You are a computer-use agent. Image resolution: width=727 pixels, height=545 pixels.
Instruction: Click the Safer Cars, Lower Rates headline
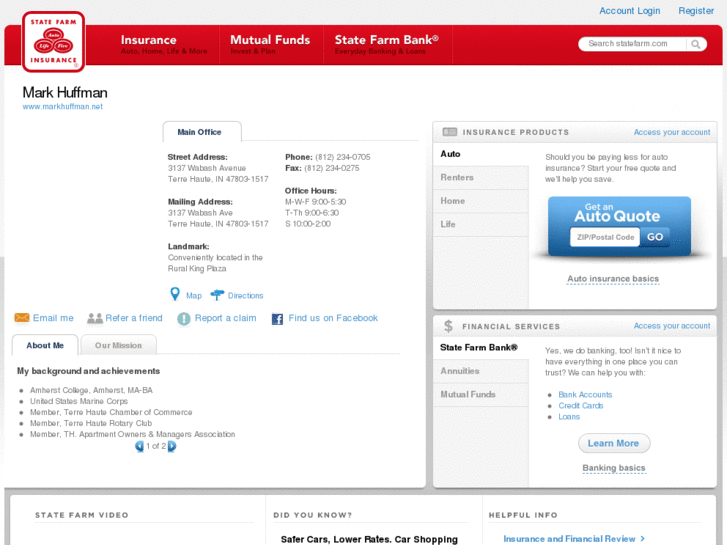(x=369, y=539)
